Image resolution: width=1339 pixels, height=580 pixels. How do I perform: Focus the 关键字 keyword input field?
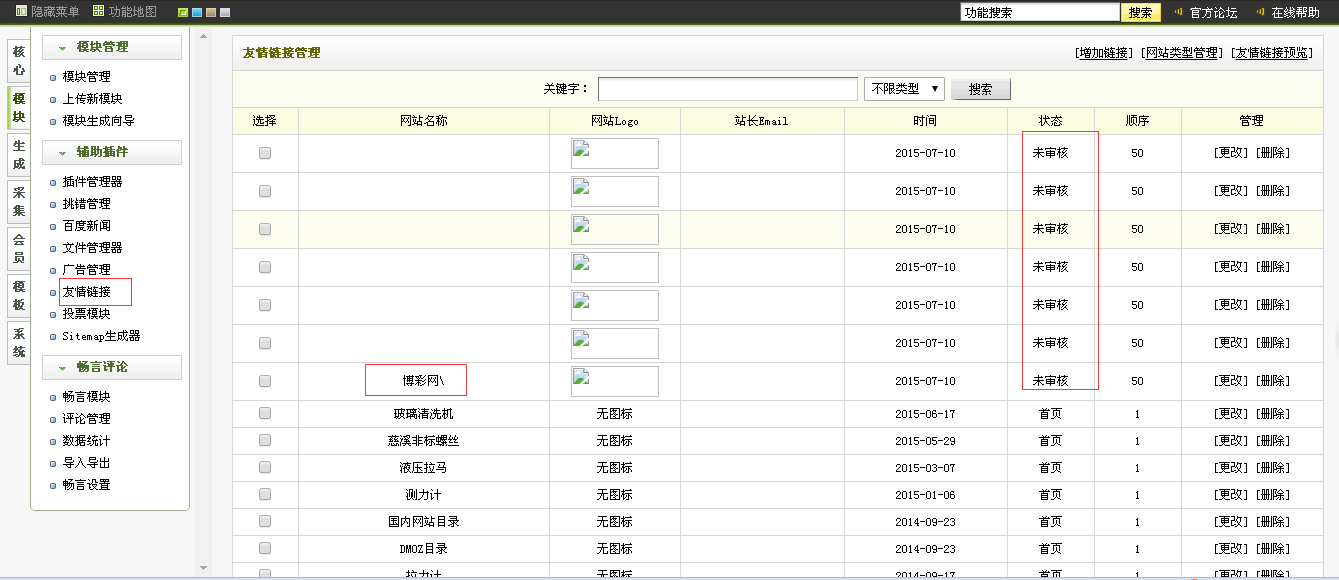(x=727, y=89)
